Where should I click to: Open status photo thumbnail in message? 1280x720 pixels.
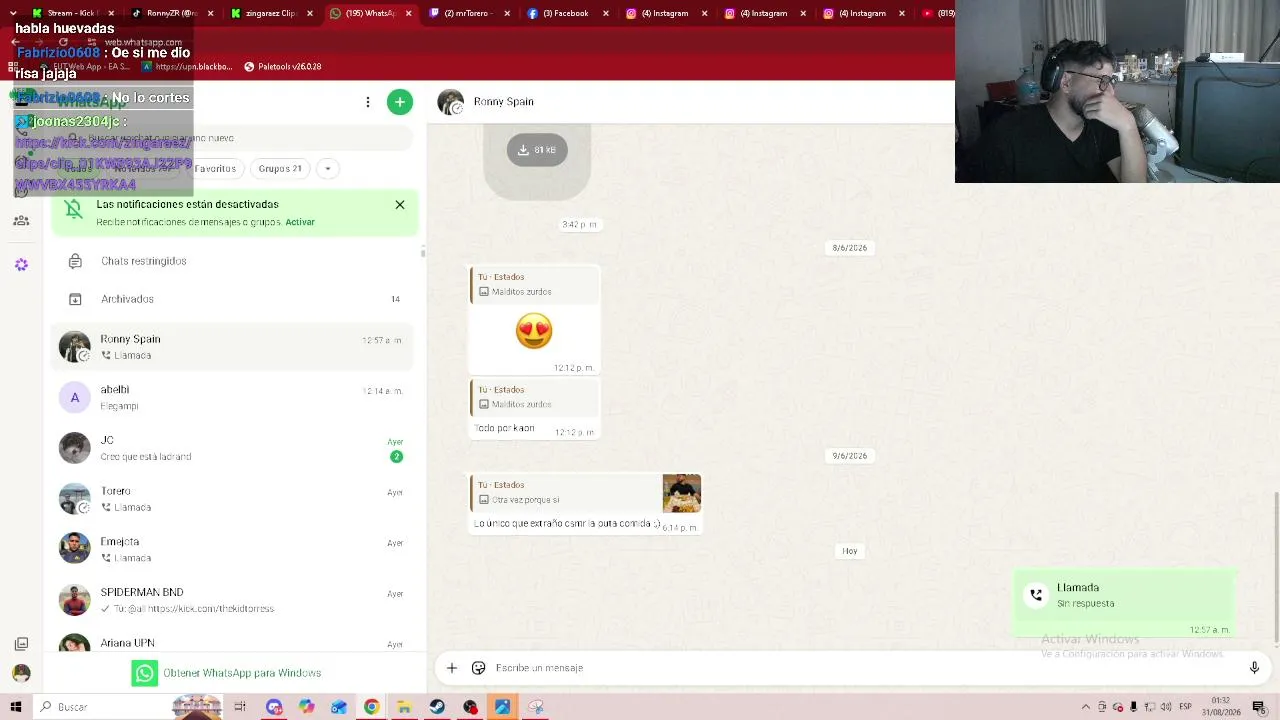681,494
